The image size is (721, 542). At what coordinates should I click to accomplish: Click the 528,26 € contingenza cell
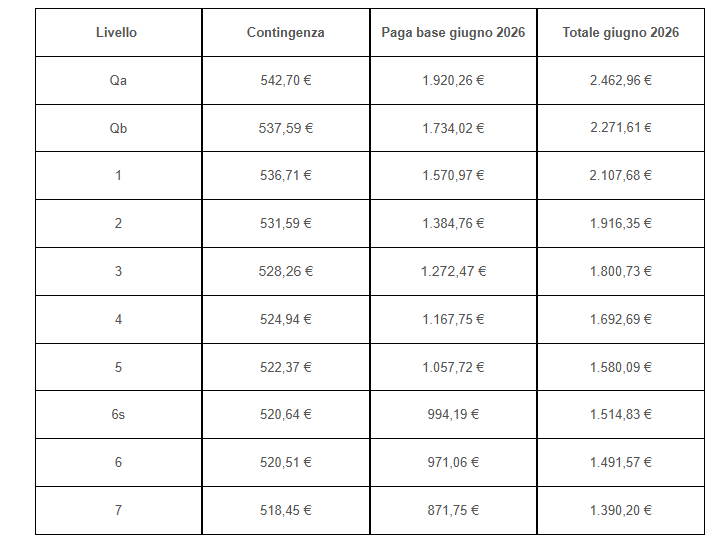[x=286, y=271]
